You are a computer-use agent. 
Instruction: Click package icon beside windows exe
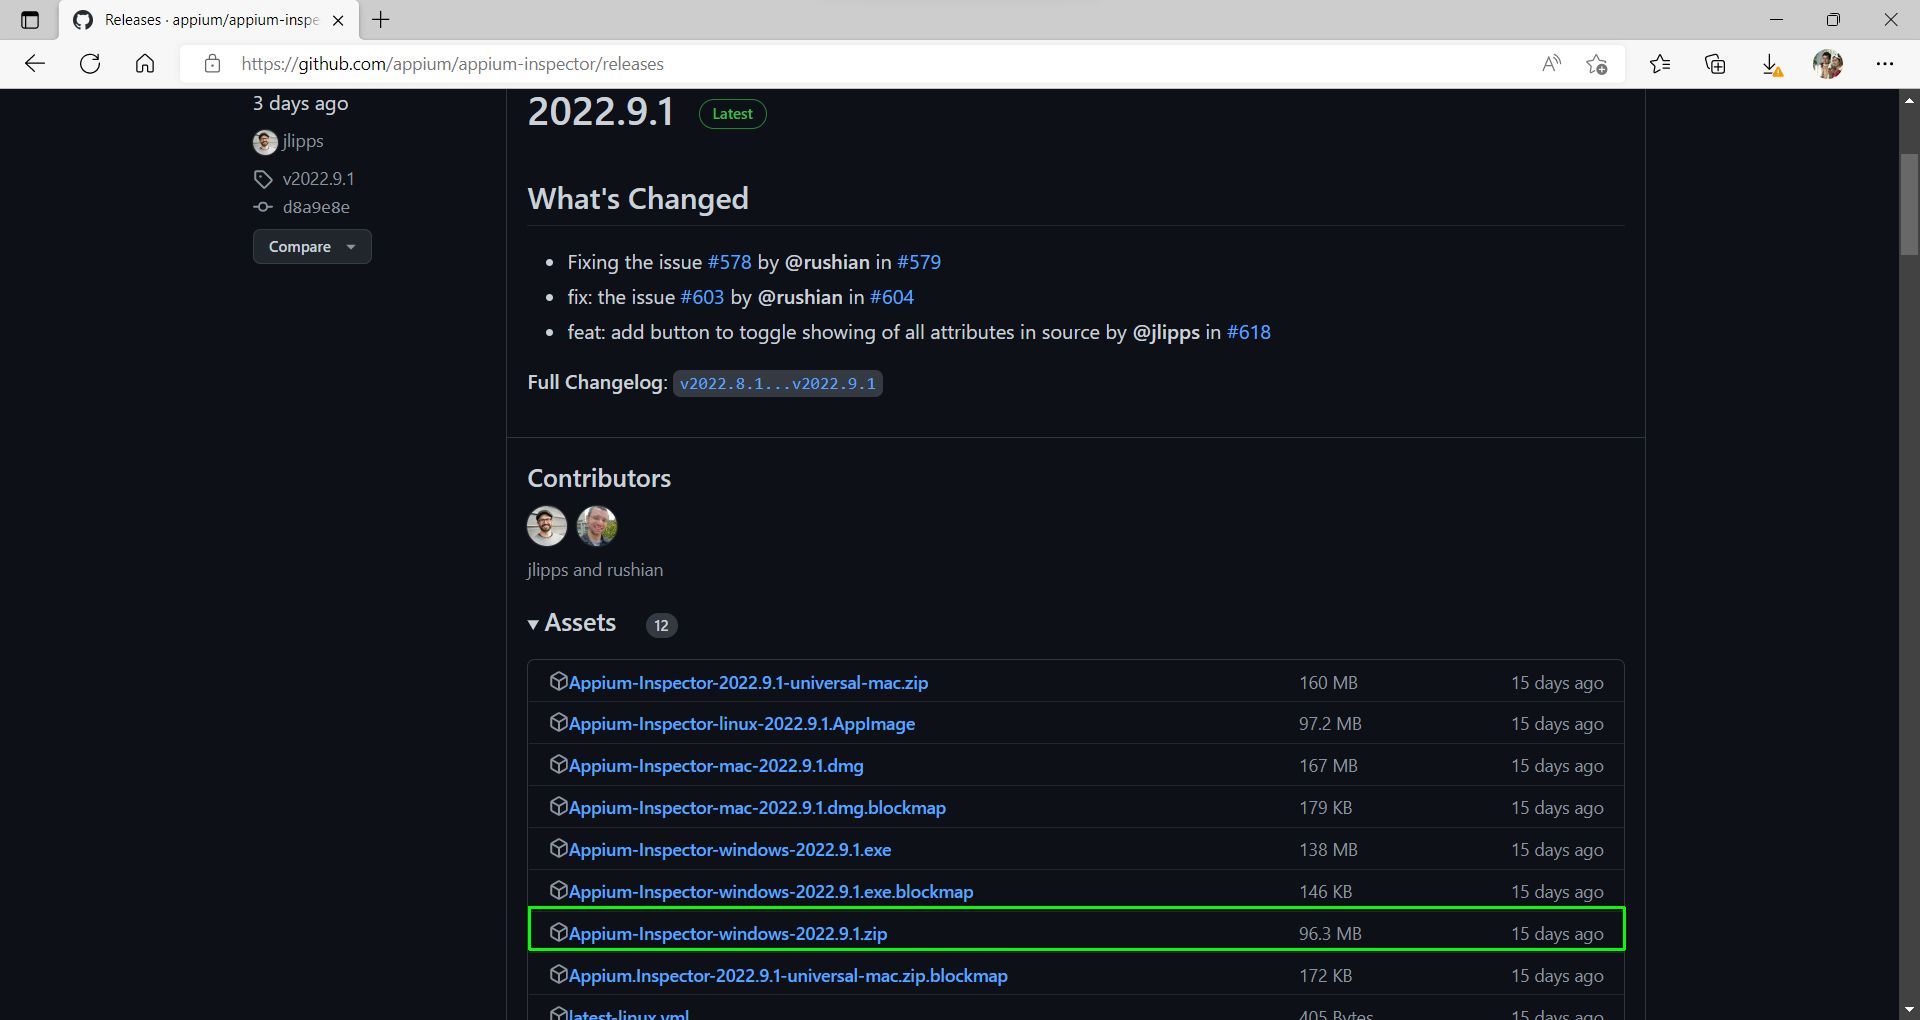pyautogui.click(x=558, y=849)
